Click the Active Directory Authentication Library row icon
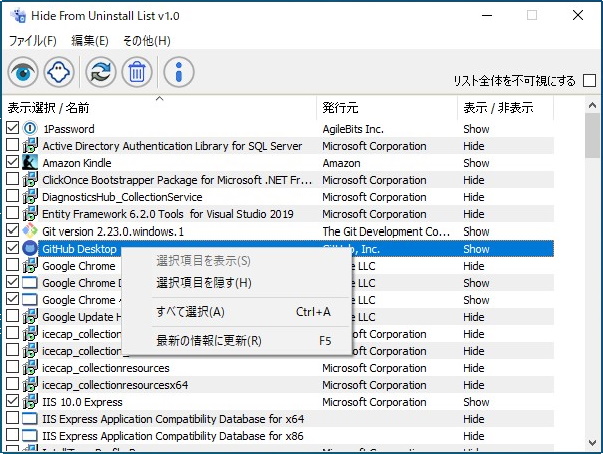This screenshot has height=454, width=603. 30,146
